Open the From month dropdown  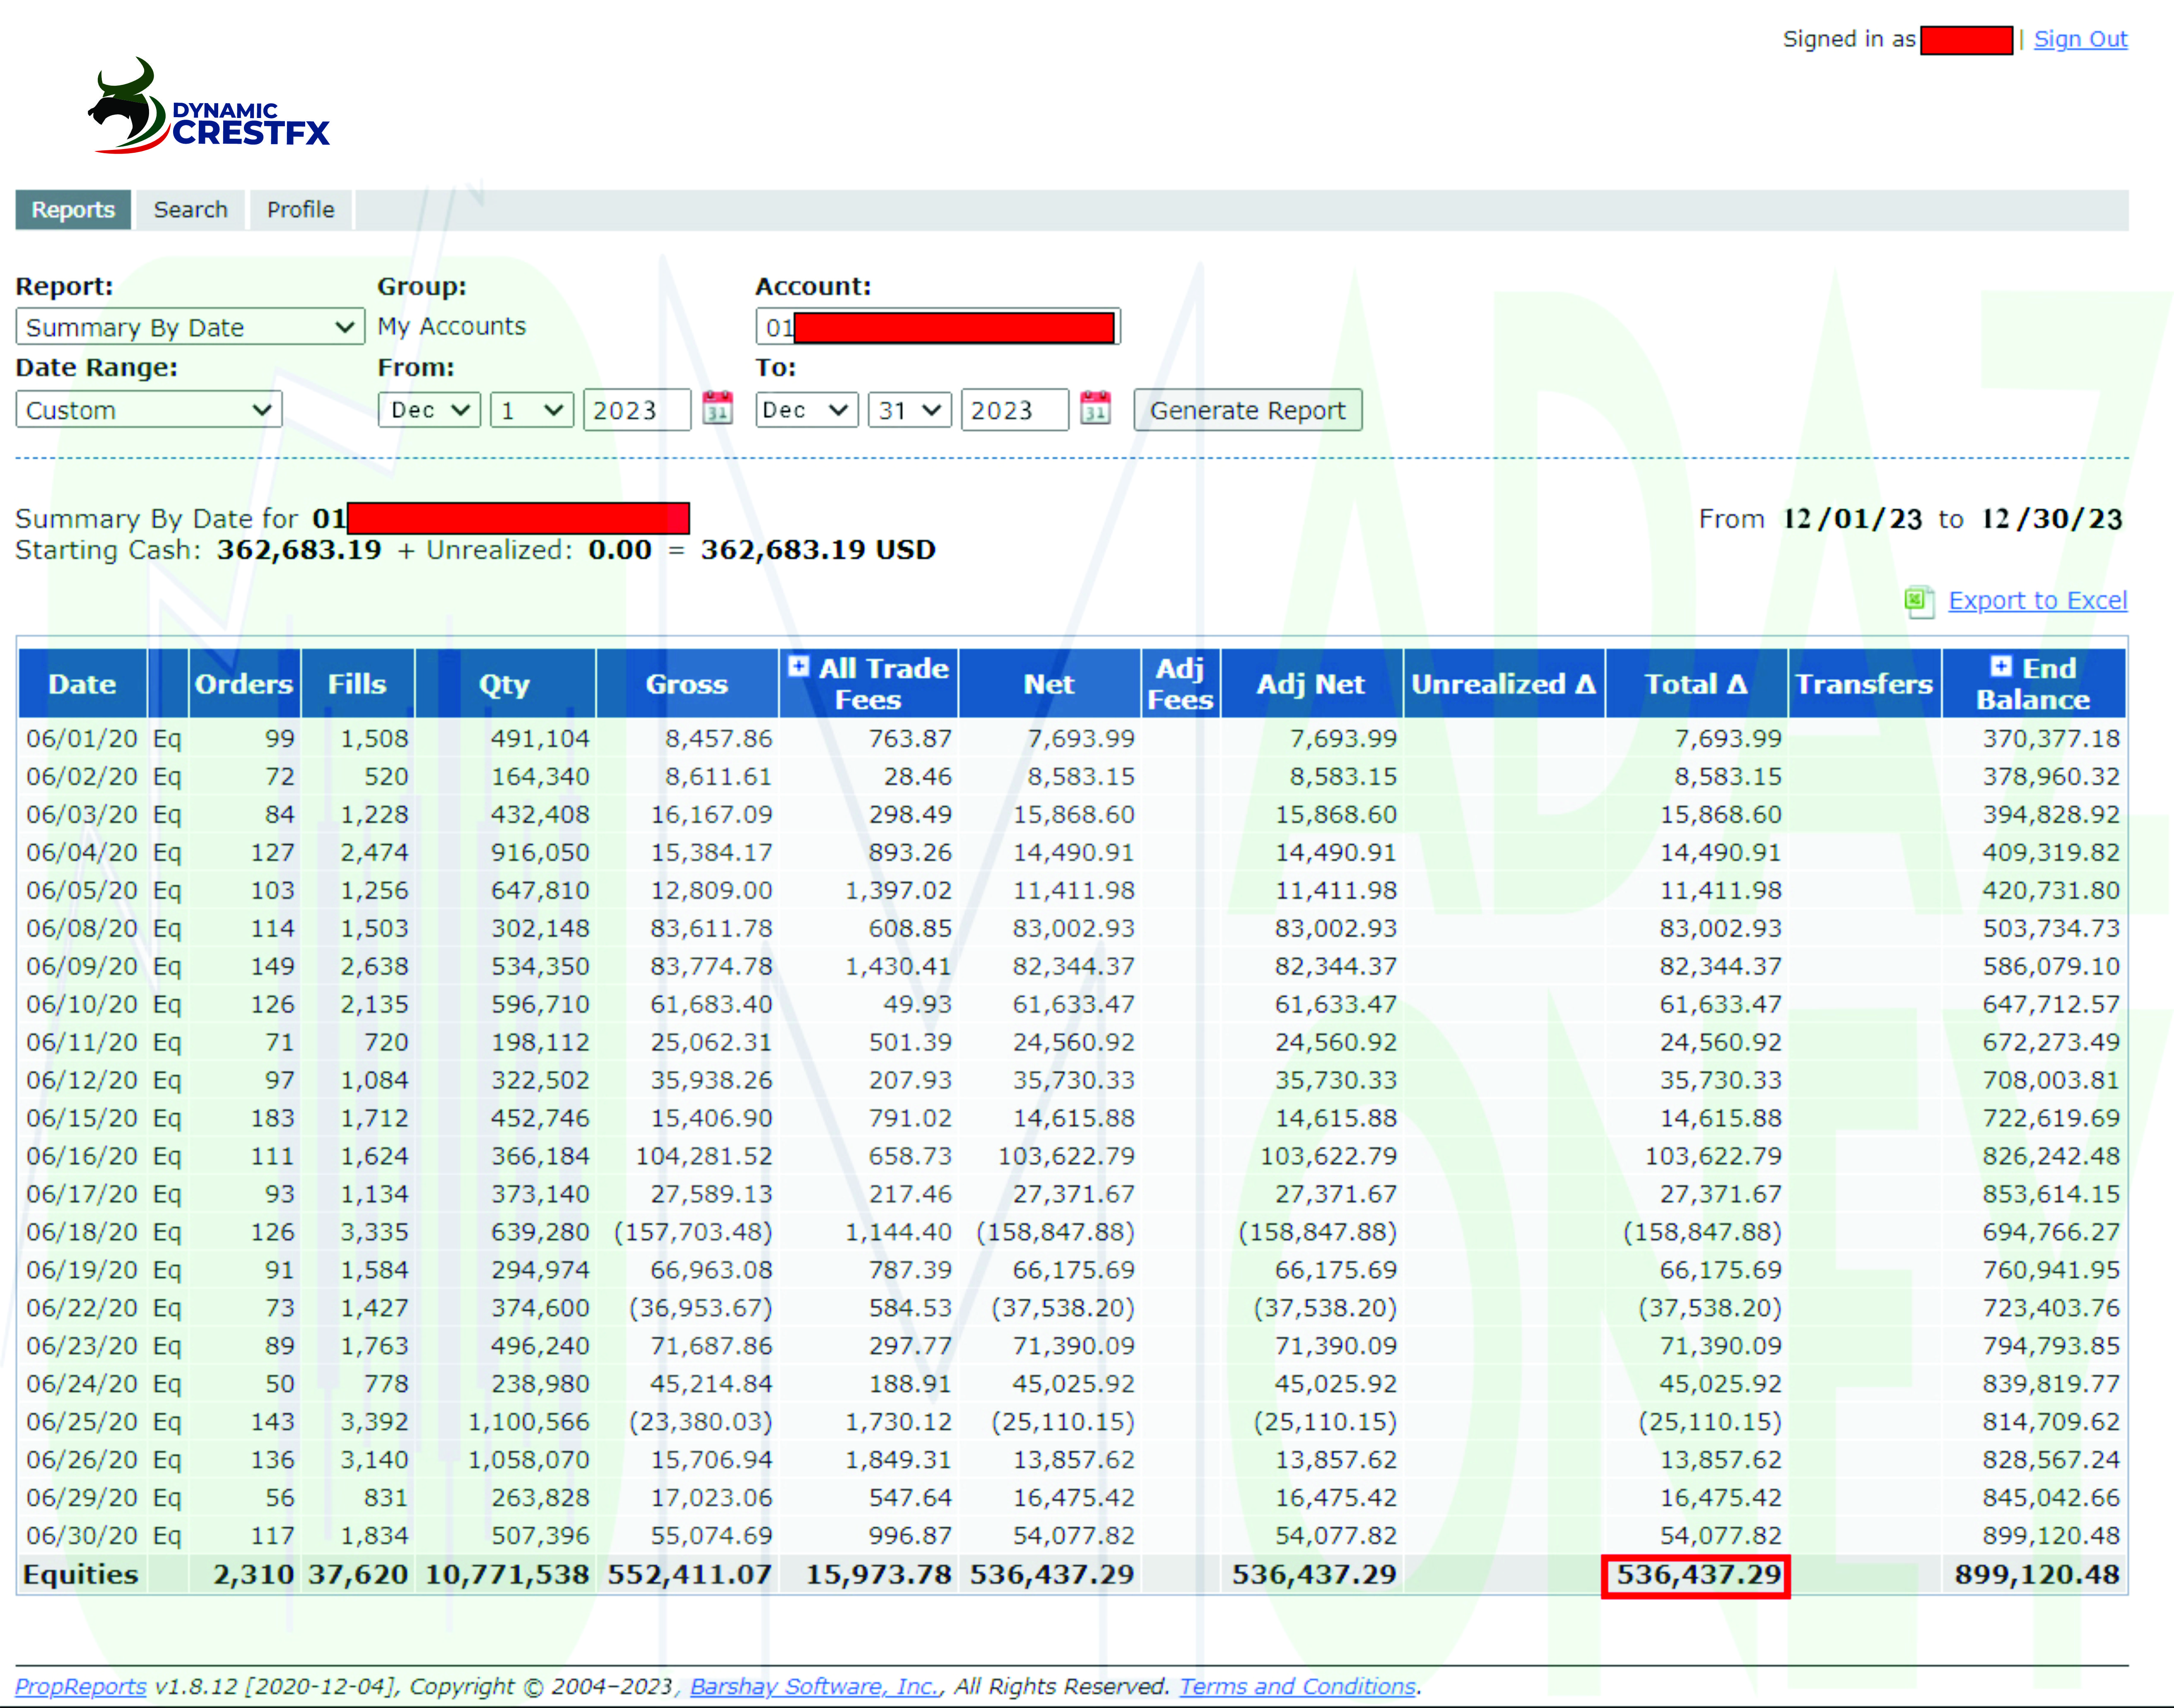429,410
